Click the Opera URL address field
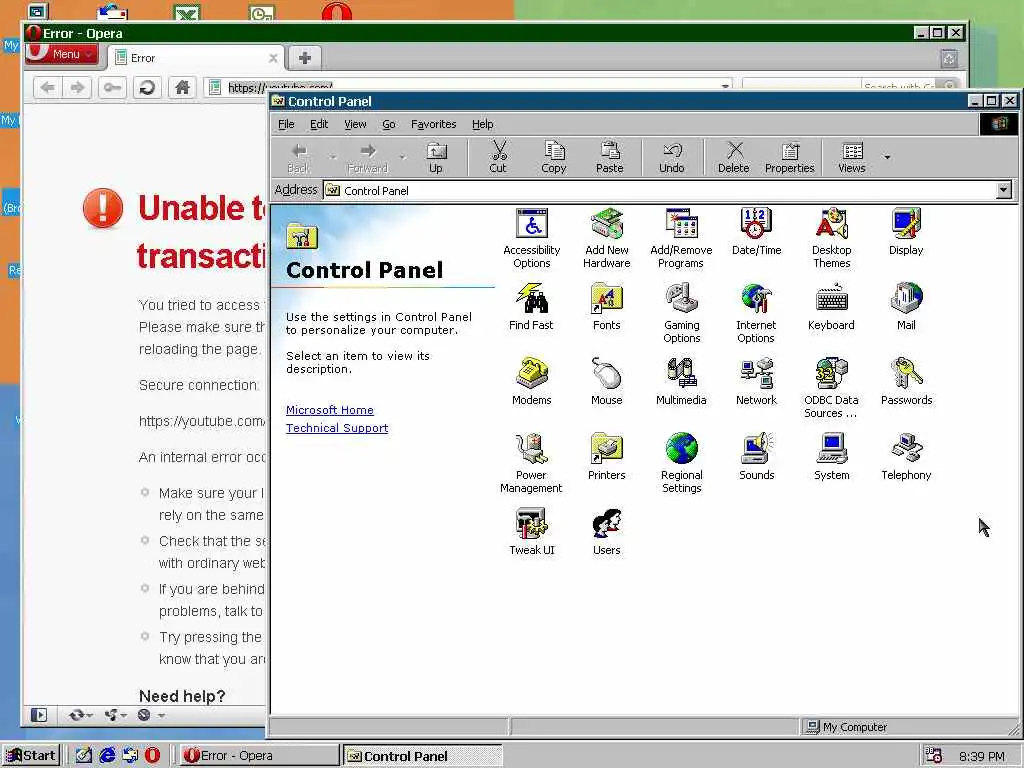Screen dimensions: 1024x768 468,87
